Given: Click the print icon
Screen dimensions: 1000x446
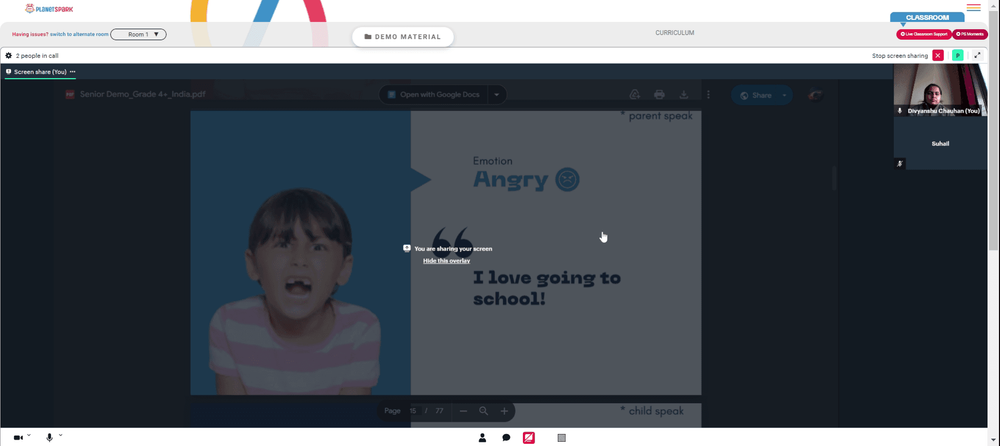Looking at the screenshot, I should [659, 95].
